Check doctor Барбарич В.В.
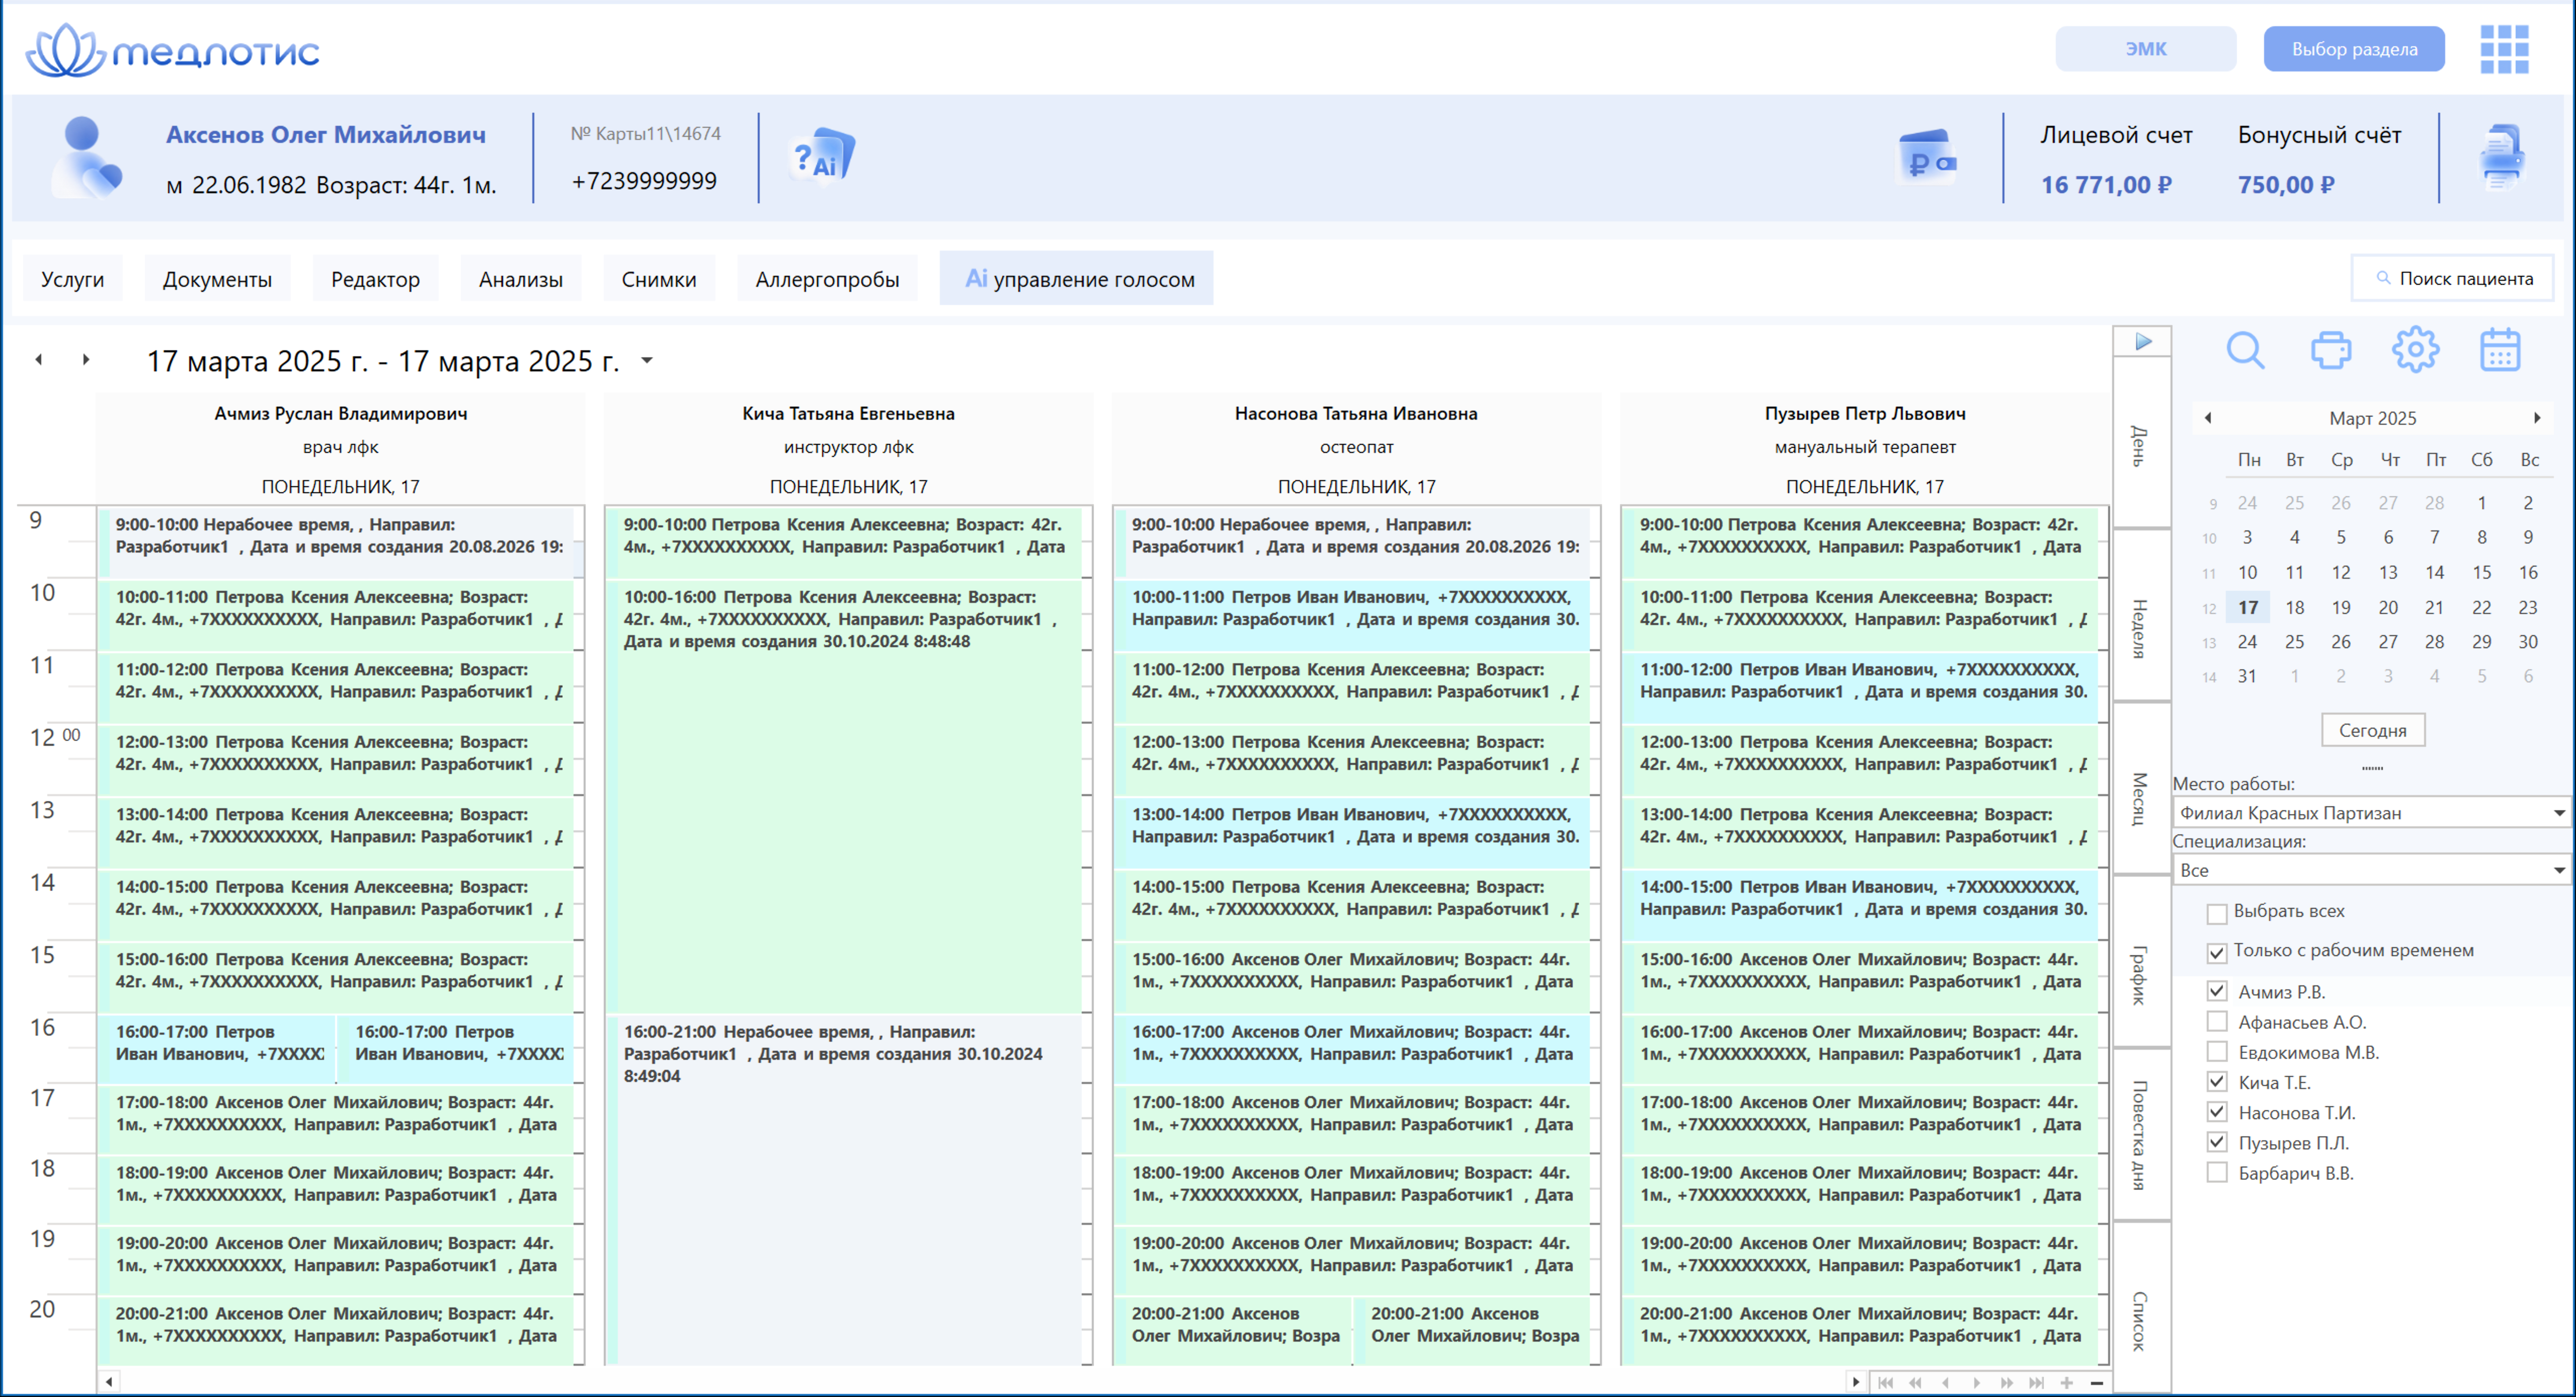This screenshot has height=1397, width=2576. click(2216, 1172)
